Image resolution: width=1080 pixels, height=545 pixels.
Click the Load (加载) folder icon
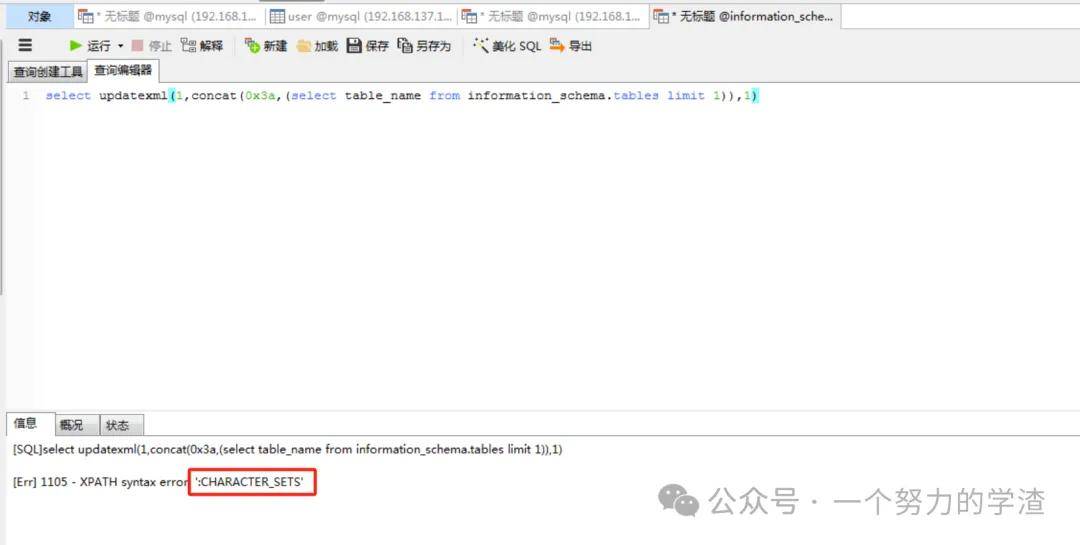click(x=304, y=46)
